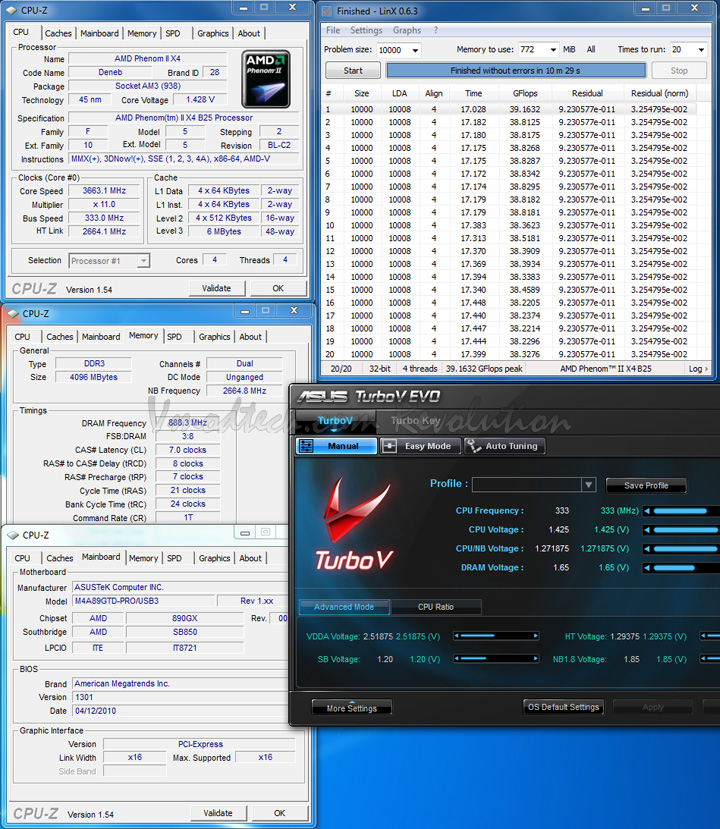Click the 39.1632 GFlops peak status entry

484,369
